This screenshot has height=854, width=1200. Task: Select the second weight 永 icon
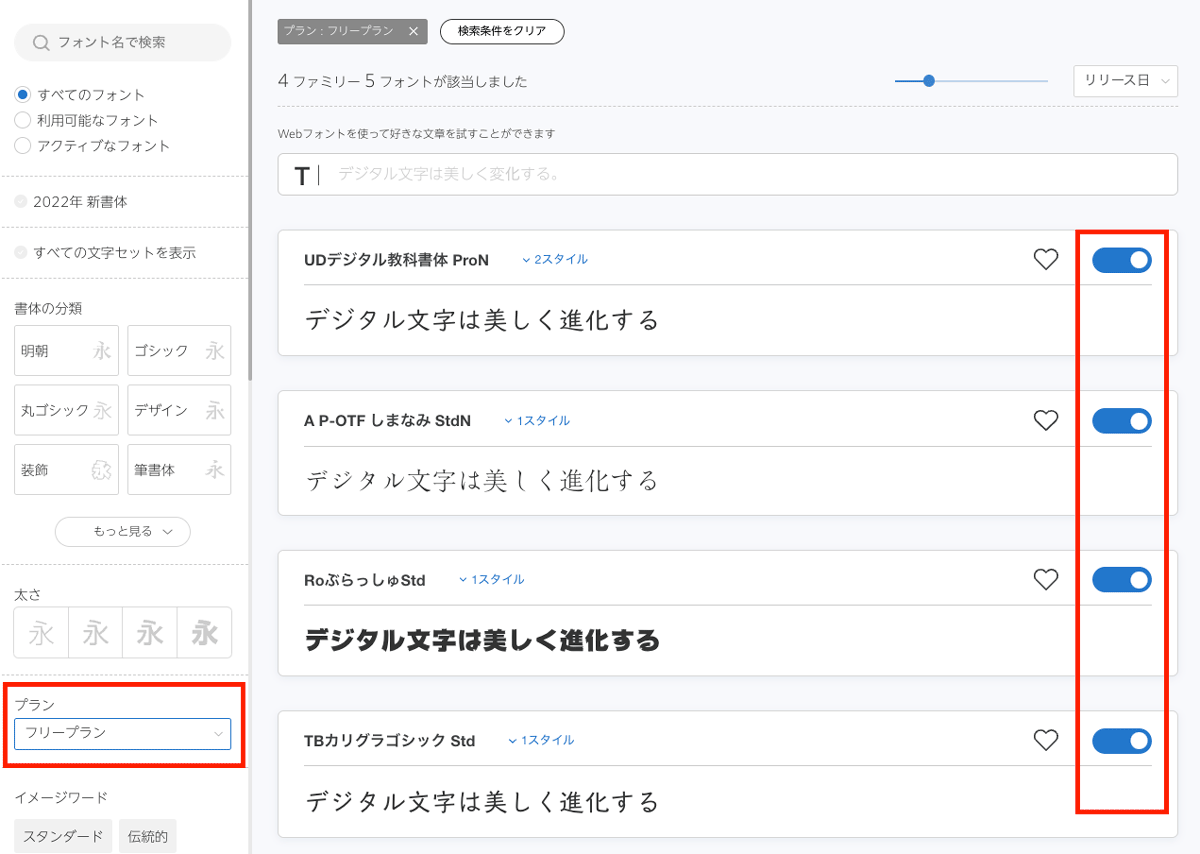tap(95, 632)
